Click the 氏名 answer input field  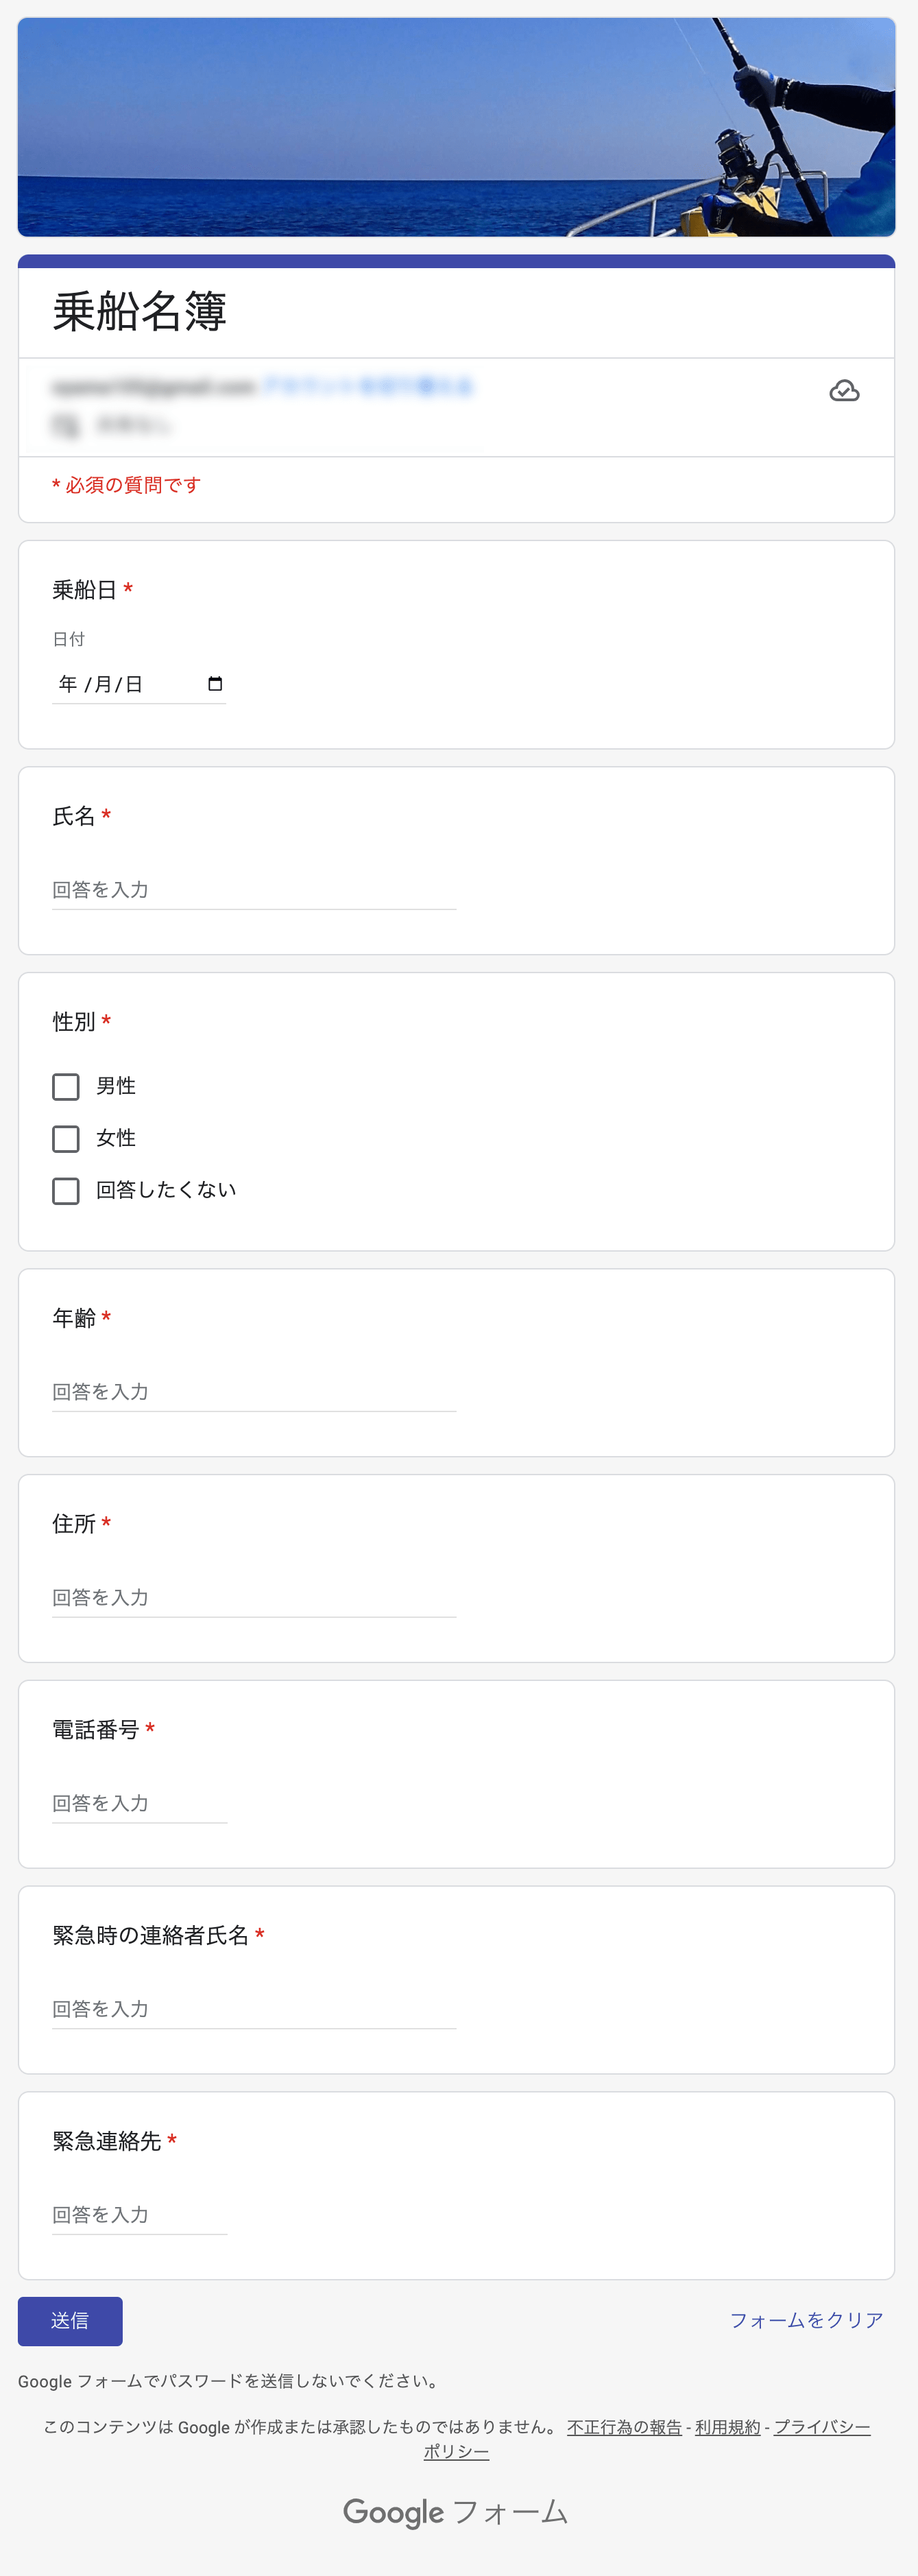coord(254,890)
